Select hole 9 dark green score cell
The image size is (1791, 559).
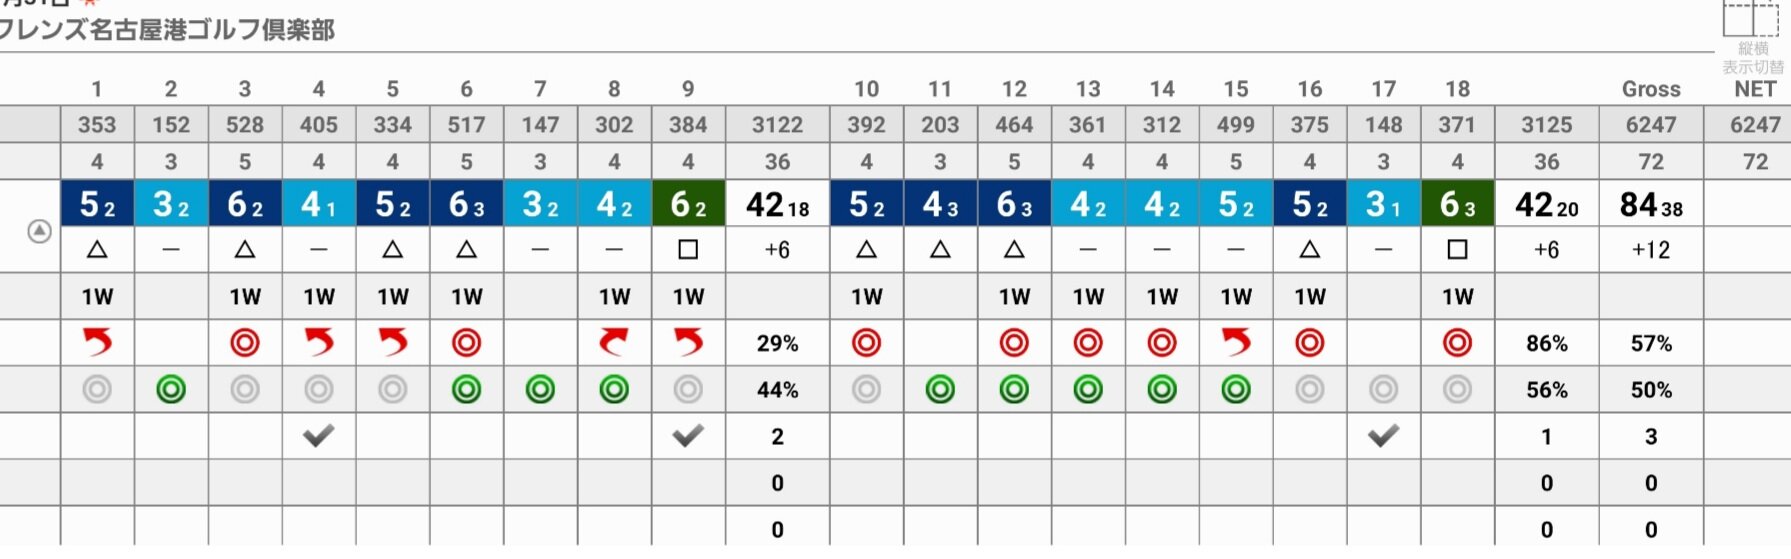pos(688,204)
